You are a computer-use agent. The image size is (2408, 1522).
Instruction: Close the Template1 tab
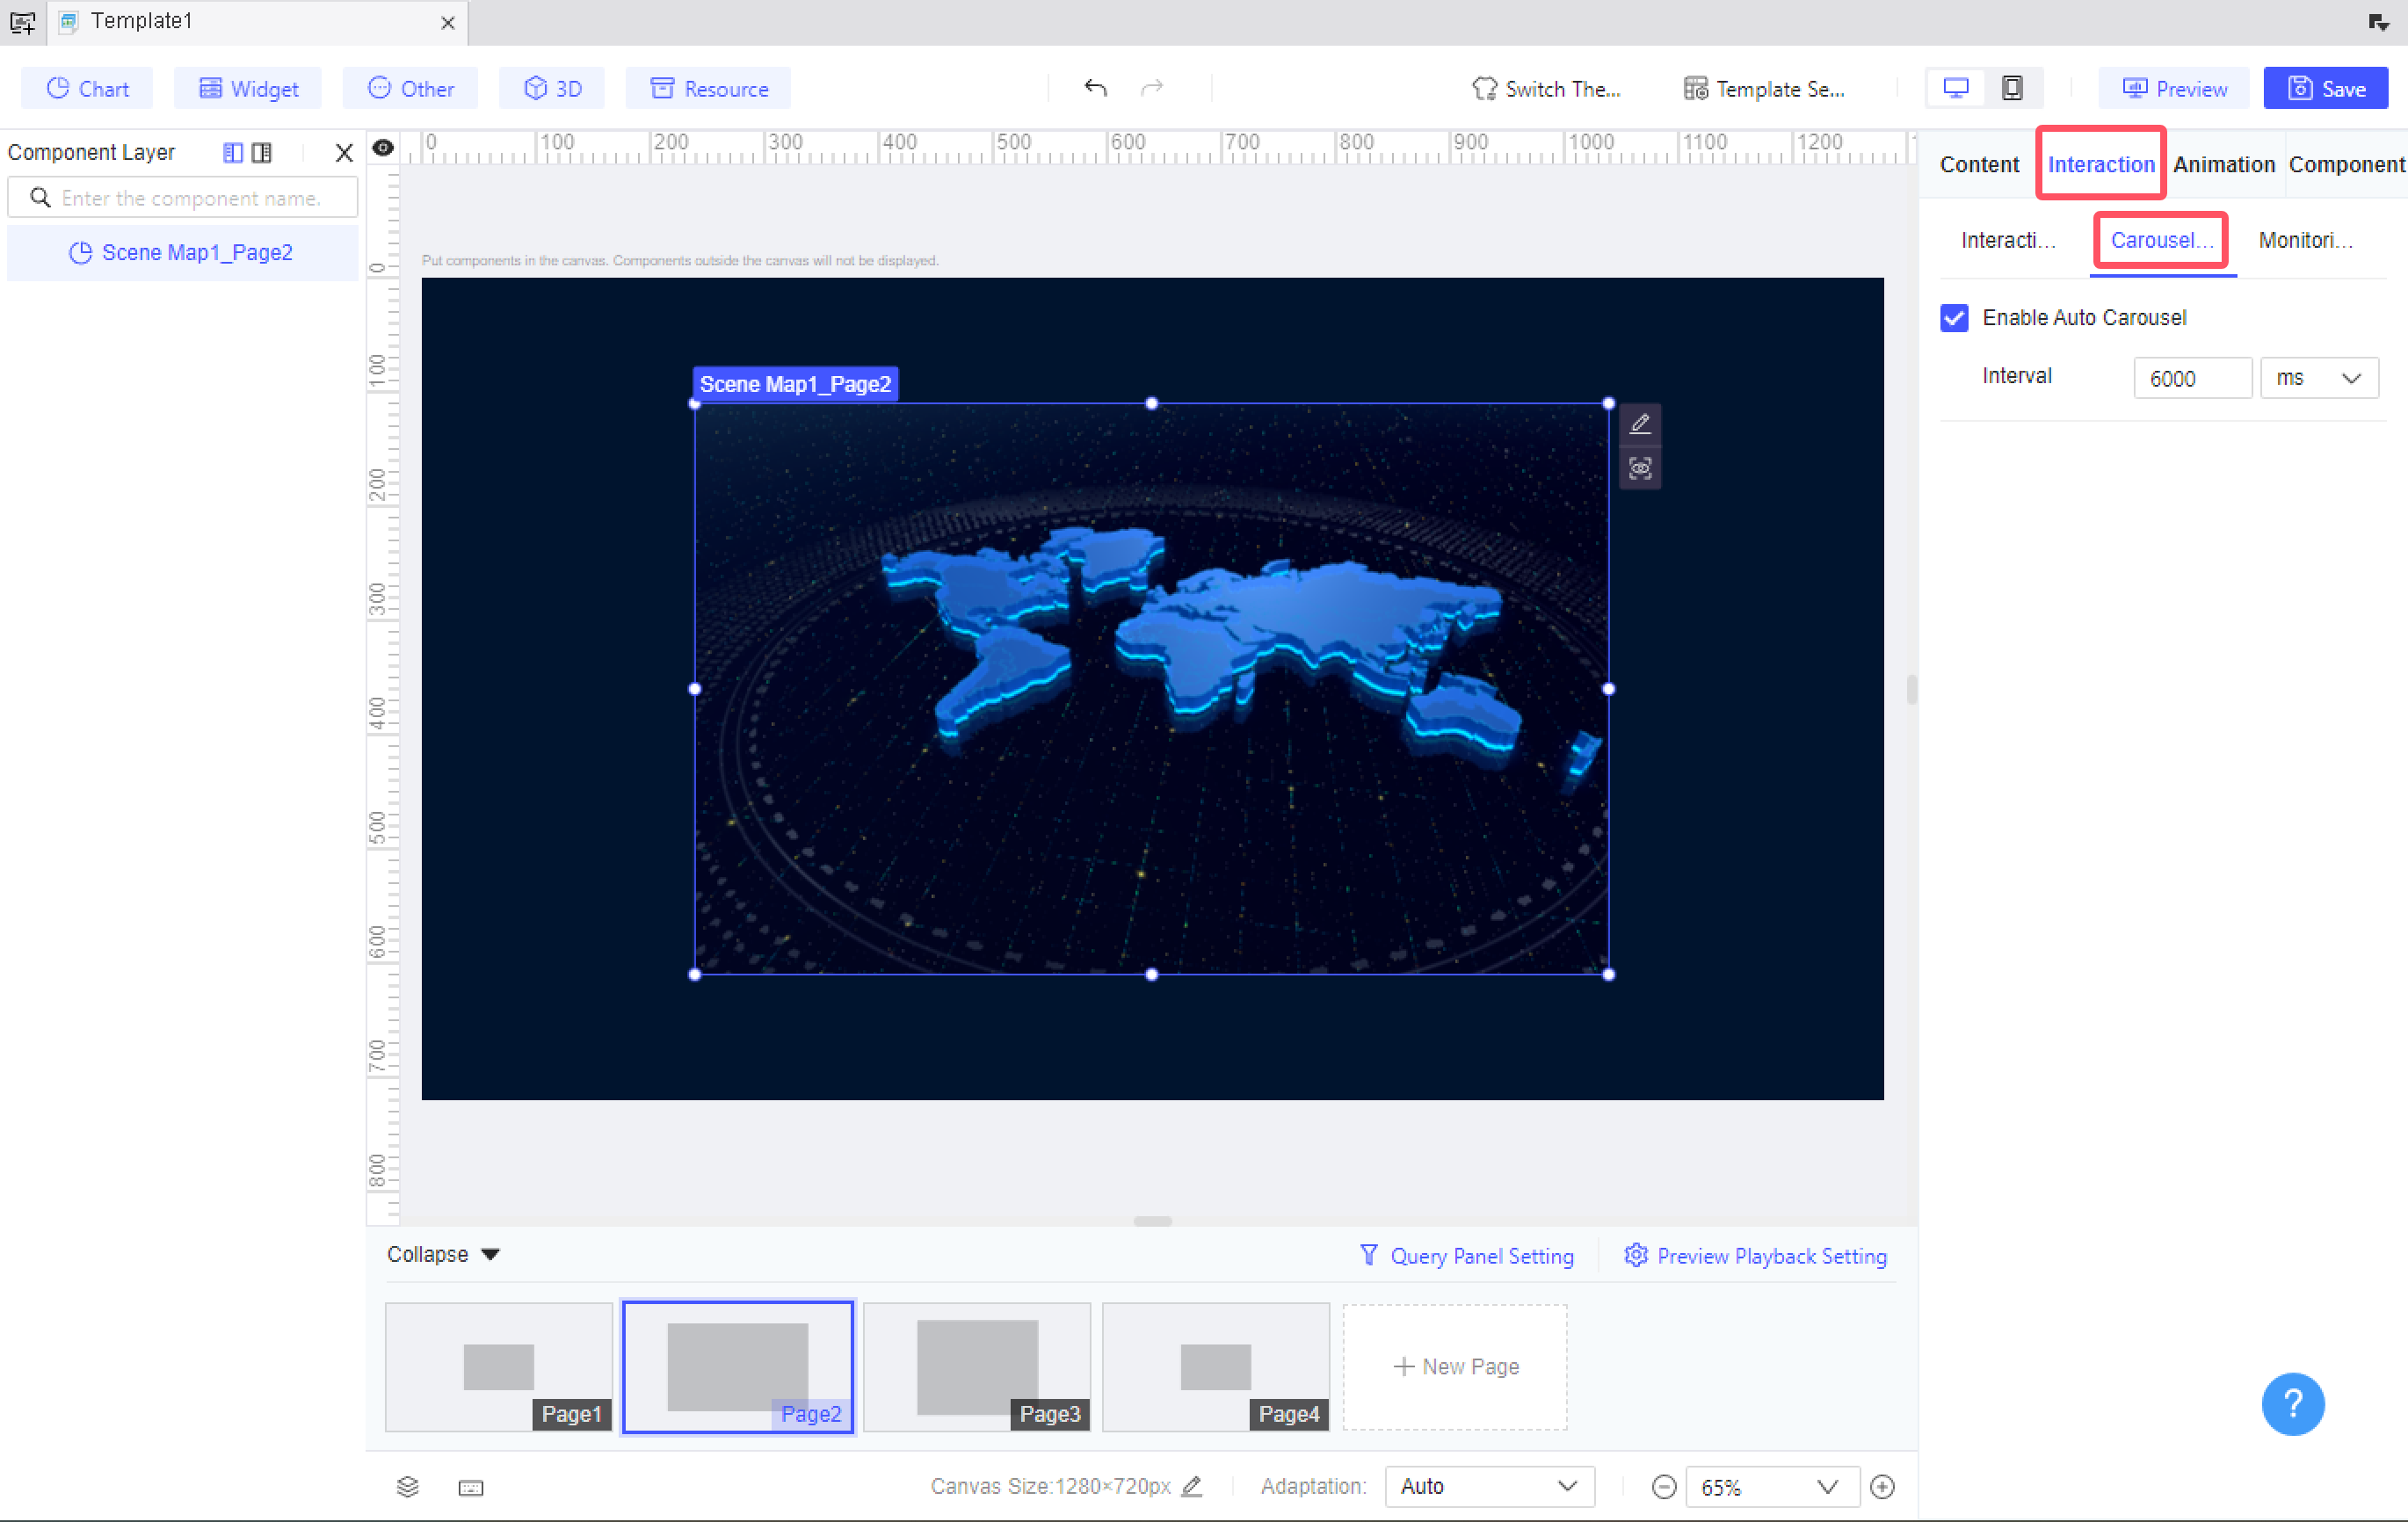coord(447,22)
